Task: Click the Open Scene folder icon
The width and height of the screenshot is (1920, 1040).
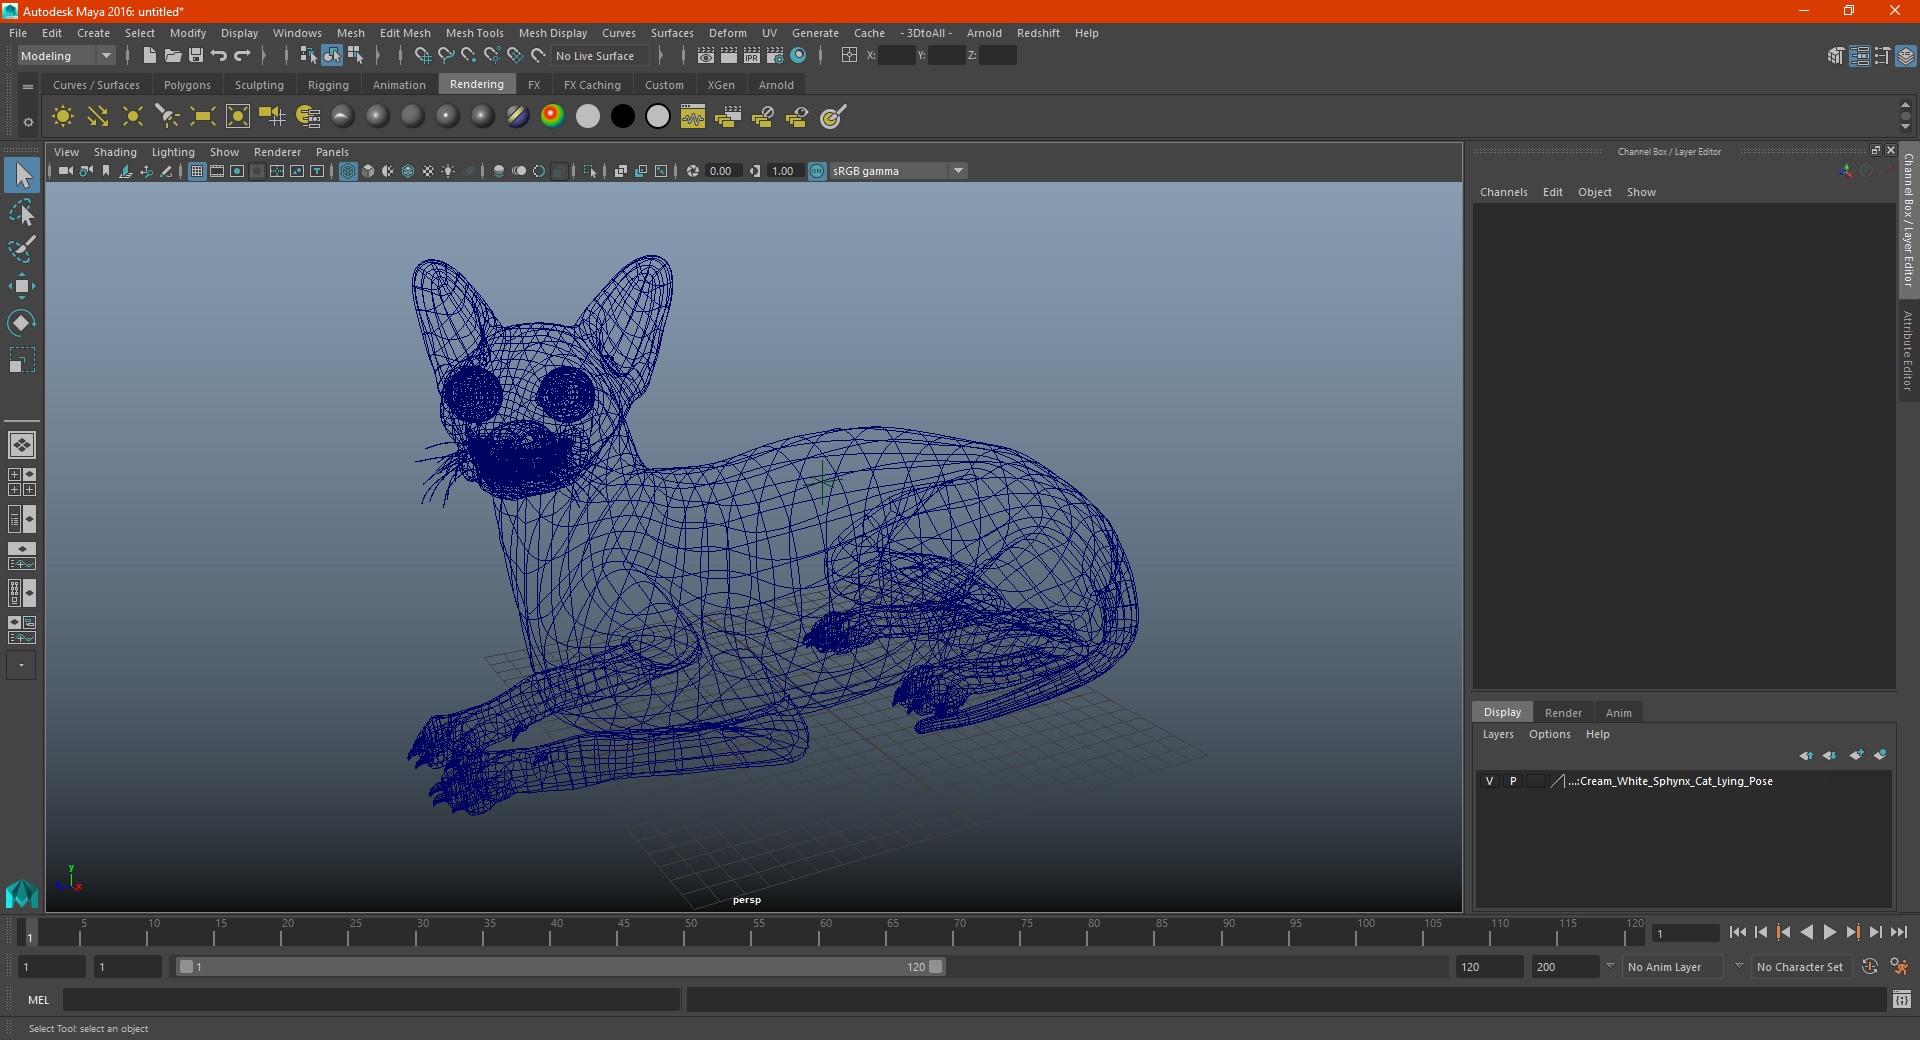Action: pyautogui.click(x=172, y=55)
